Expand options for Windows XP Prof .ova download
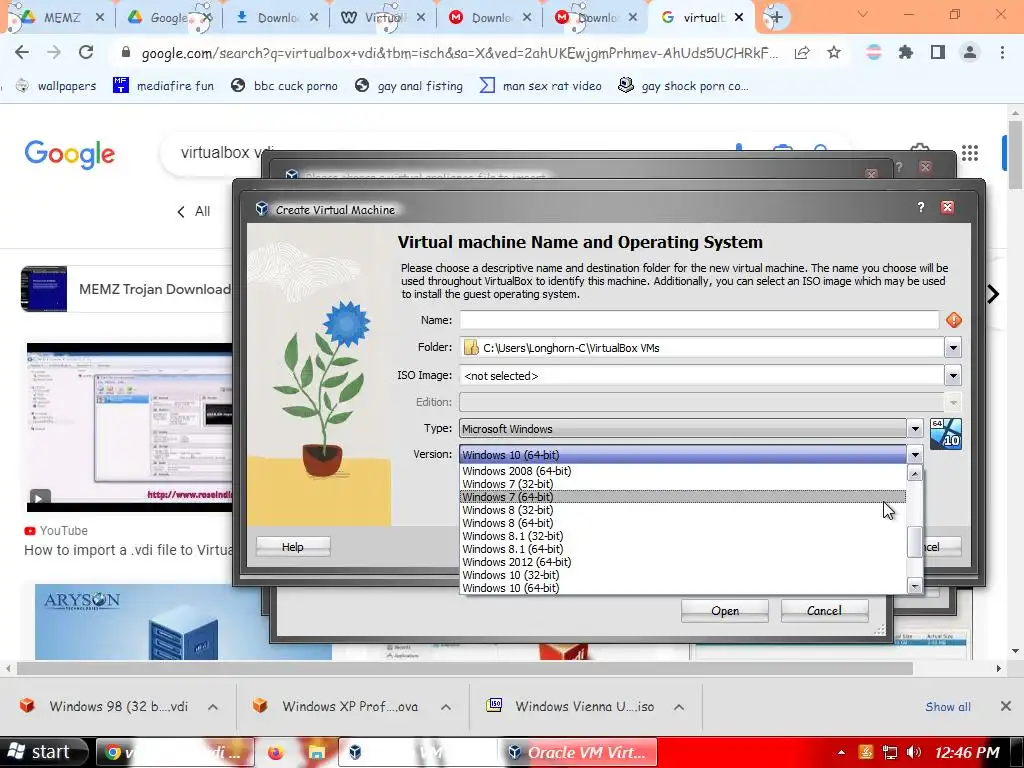1024x768 pixels. [x=445, y=707]
